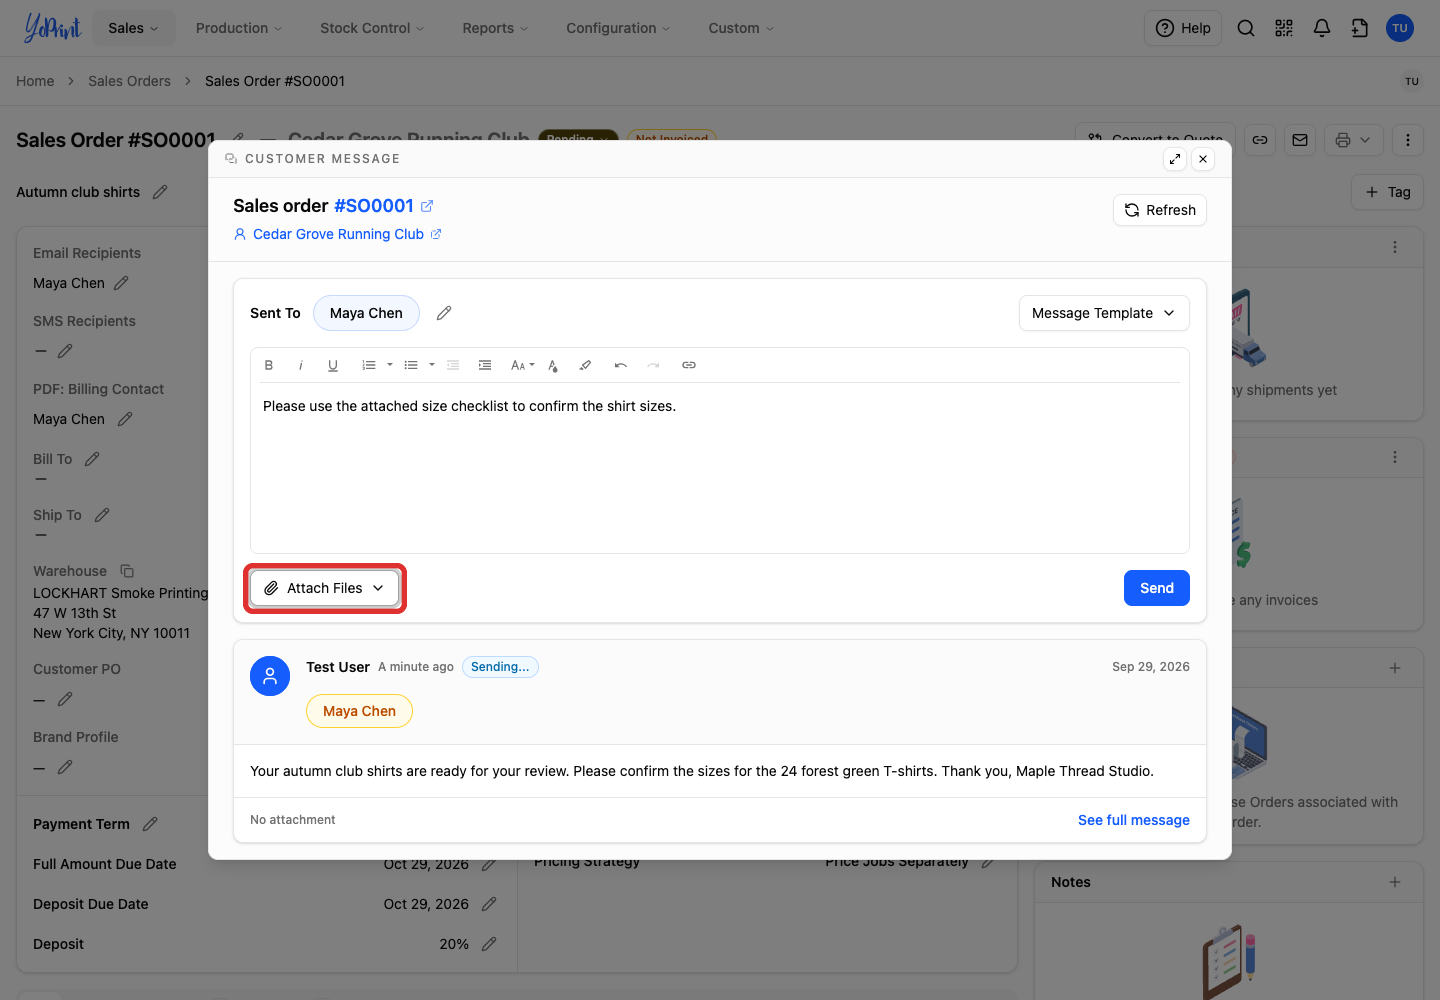Open the TU user avatar menu
The image size is (1440, 1000).
click(1400, 28)
